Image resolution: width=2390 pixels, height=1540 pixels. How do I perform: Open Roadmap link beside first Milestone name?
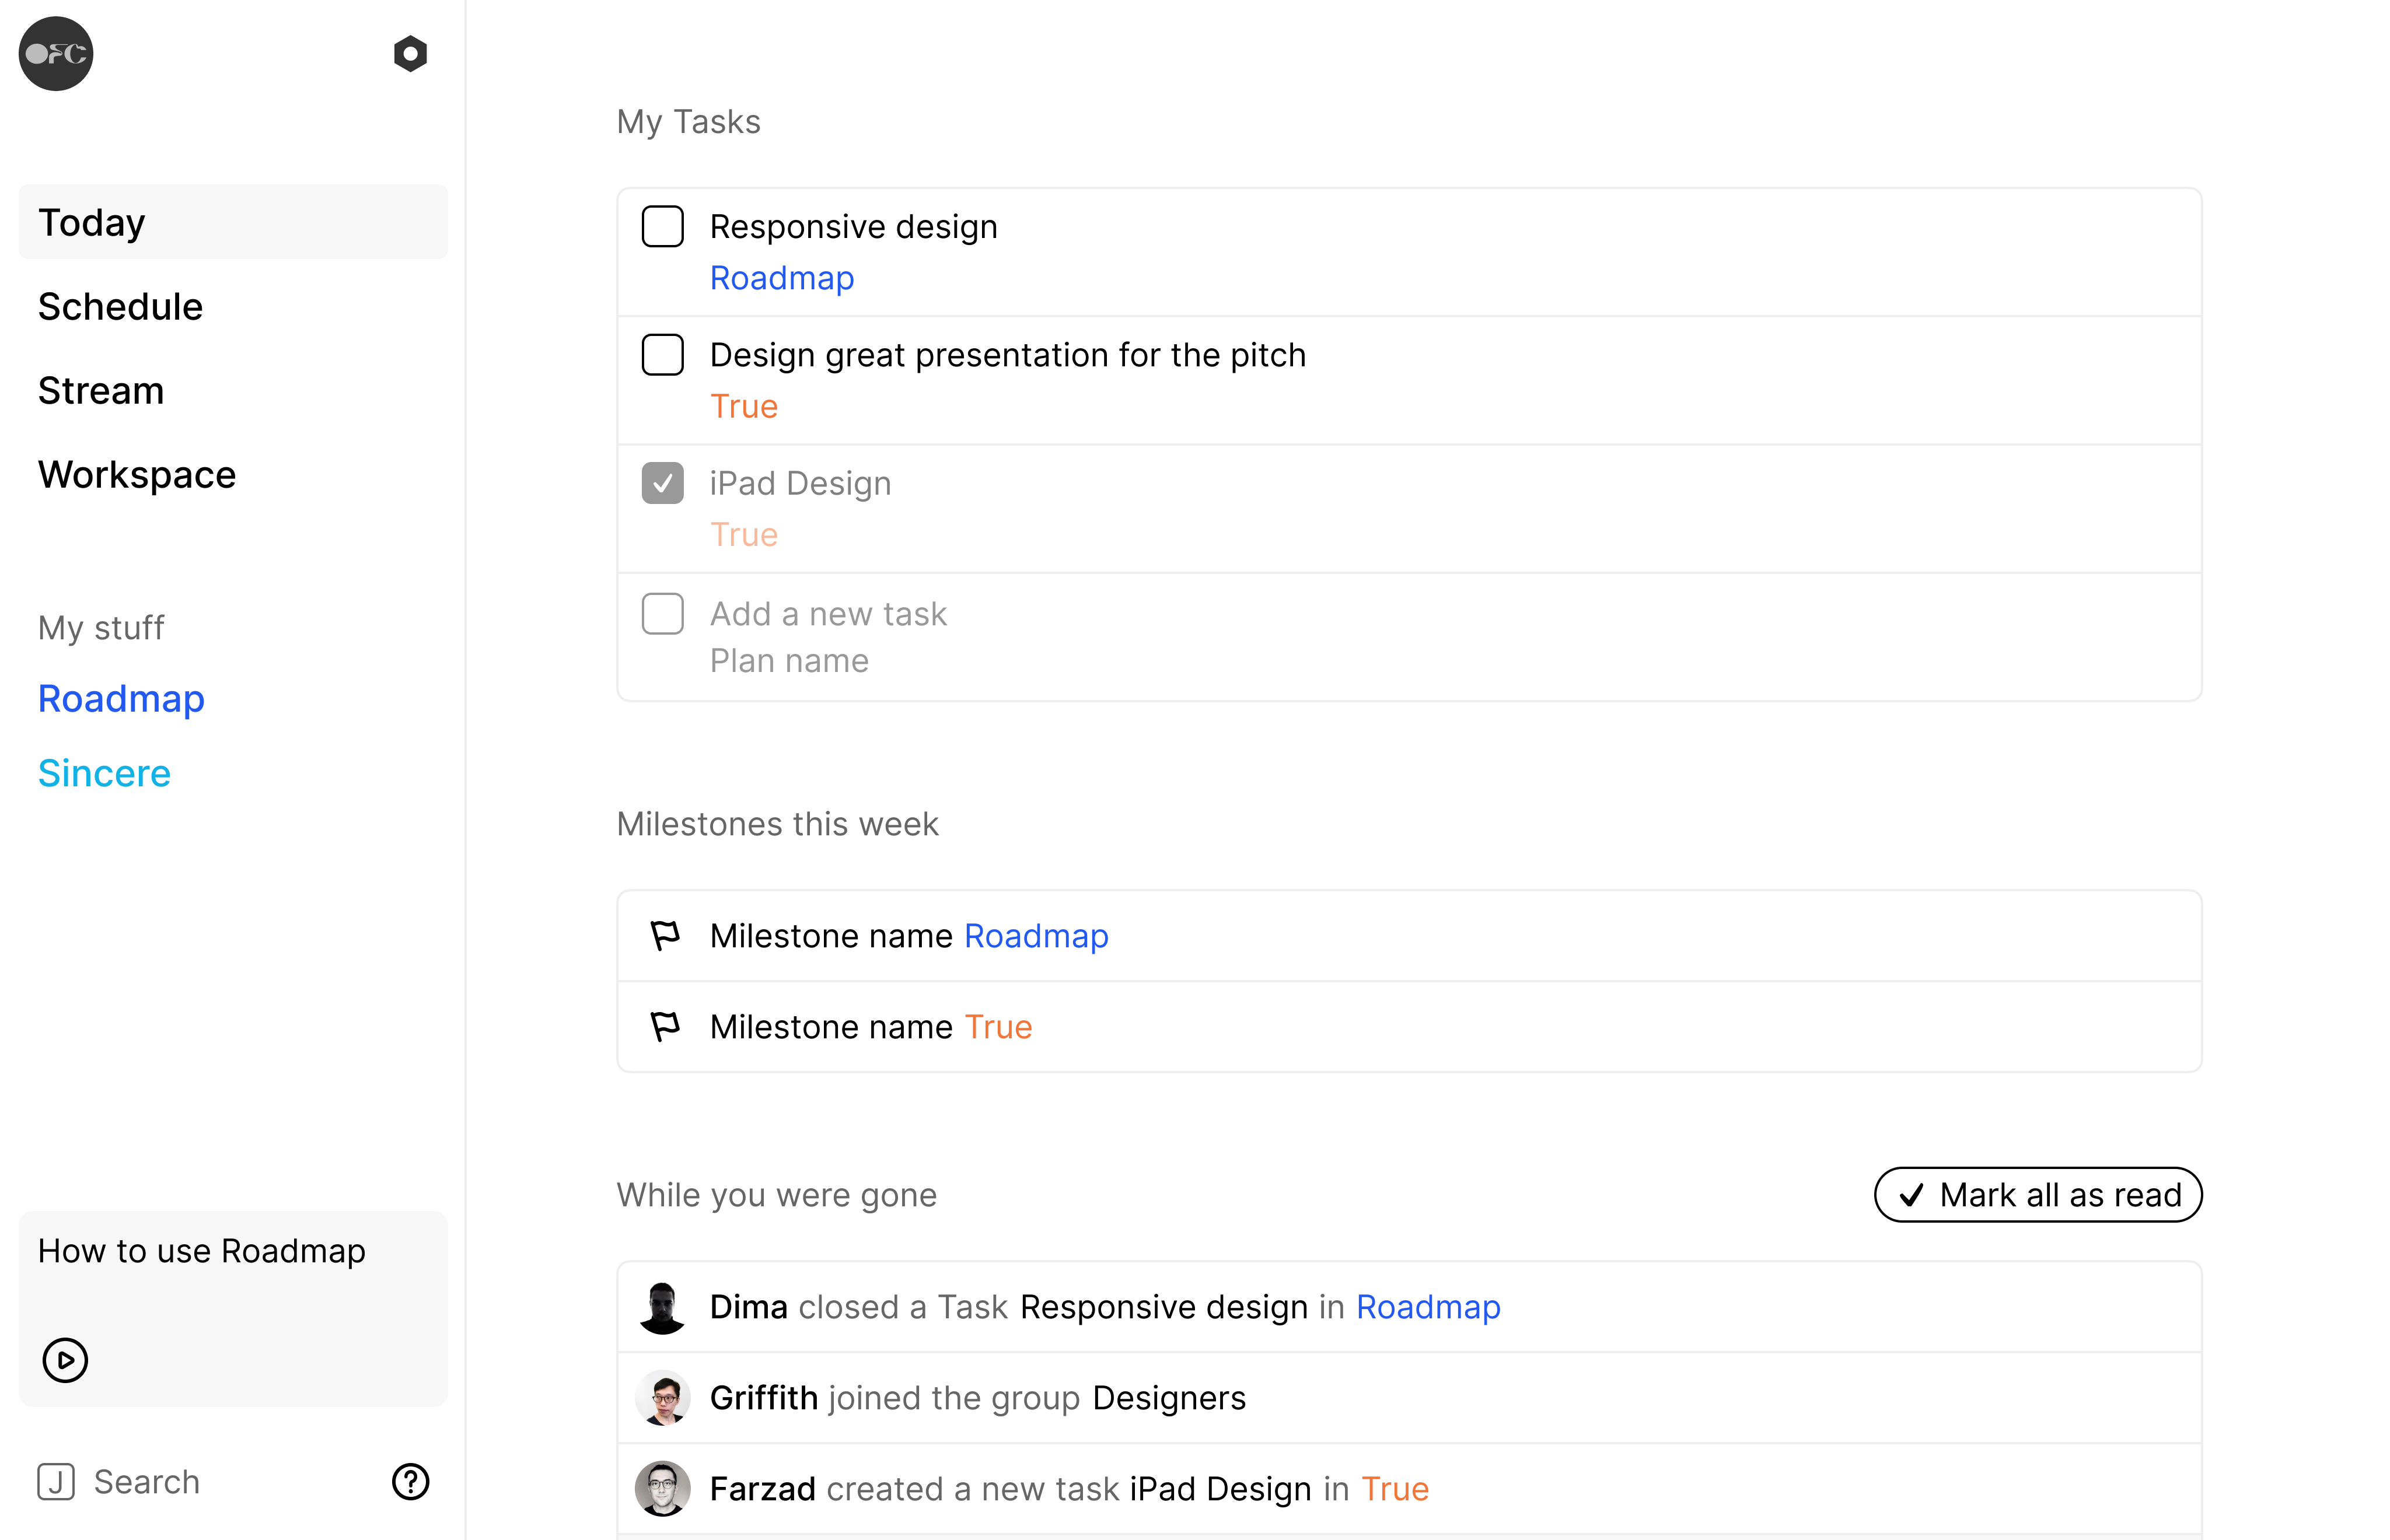coord(1036,936)
